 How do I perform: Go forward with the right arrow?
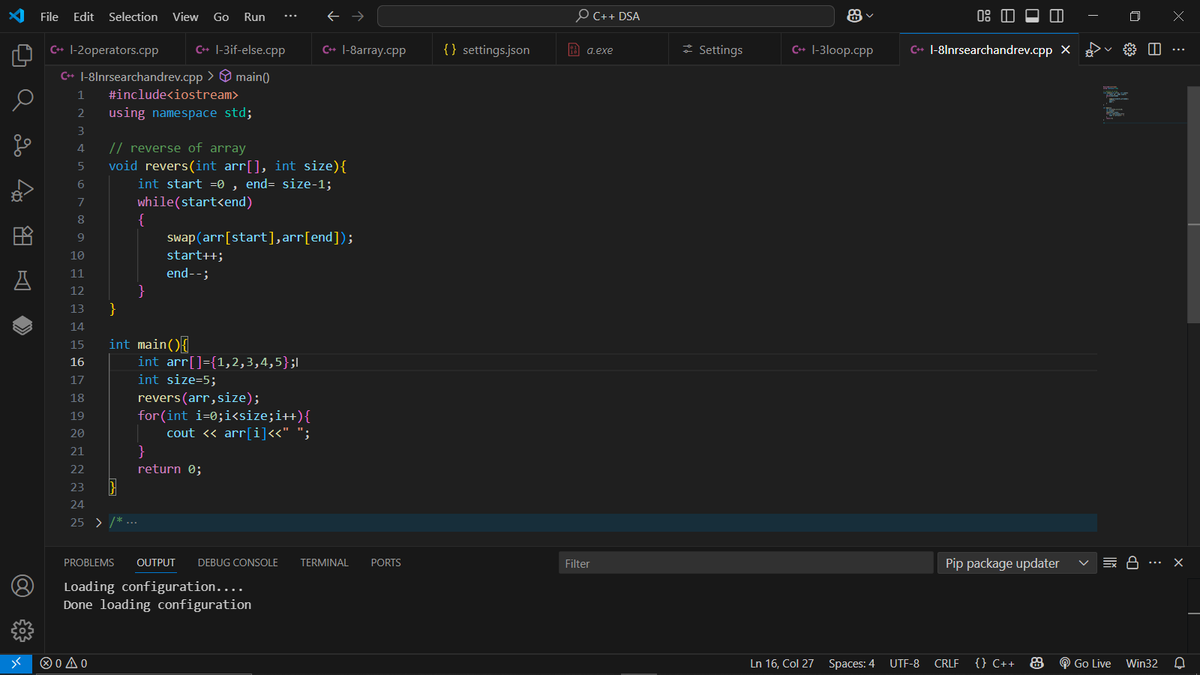[x=358, y=16]
